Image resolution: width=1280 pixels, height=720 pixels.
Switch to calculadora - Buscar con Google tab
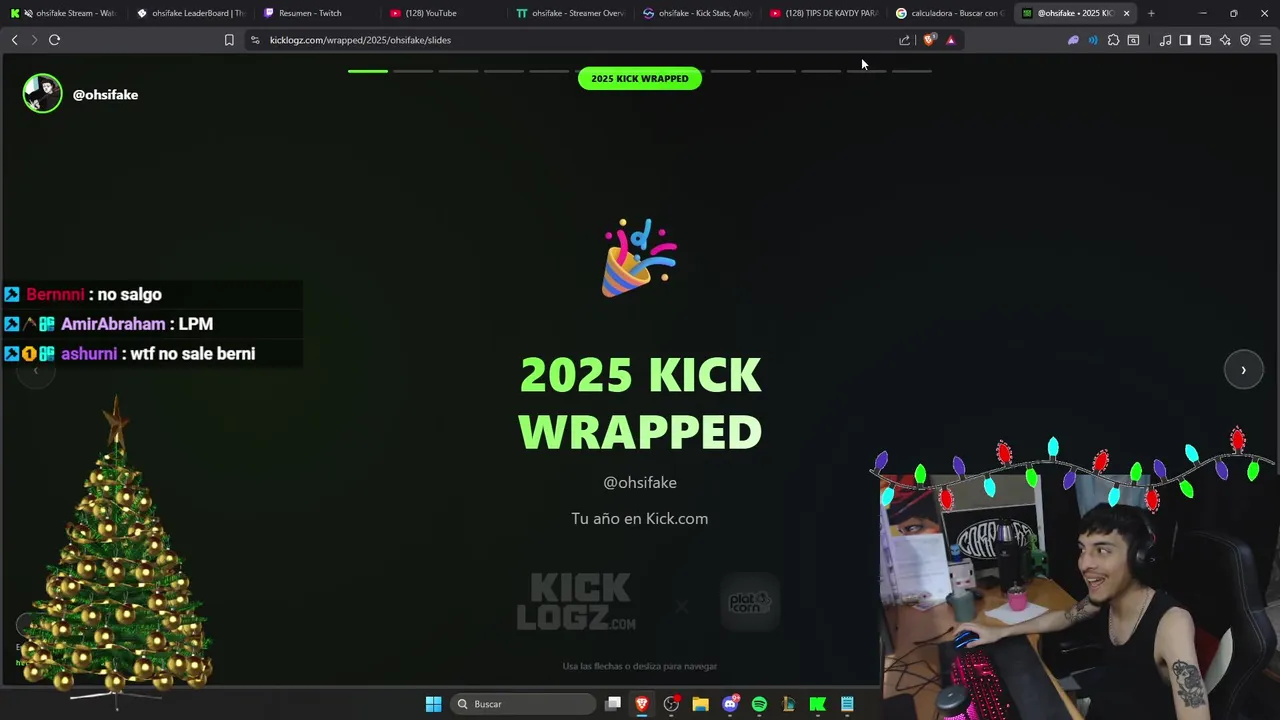coord(950,13)
